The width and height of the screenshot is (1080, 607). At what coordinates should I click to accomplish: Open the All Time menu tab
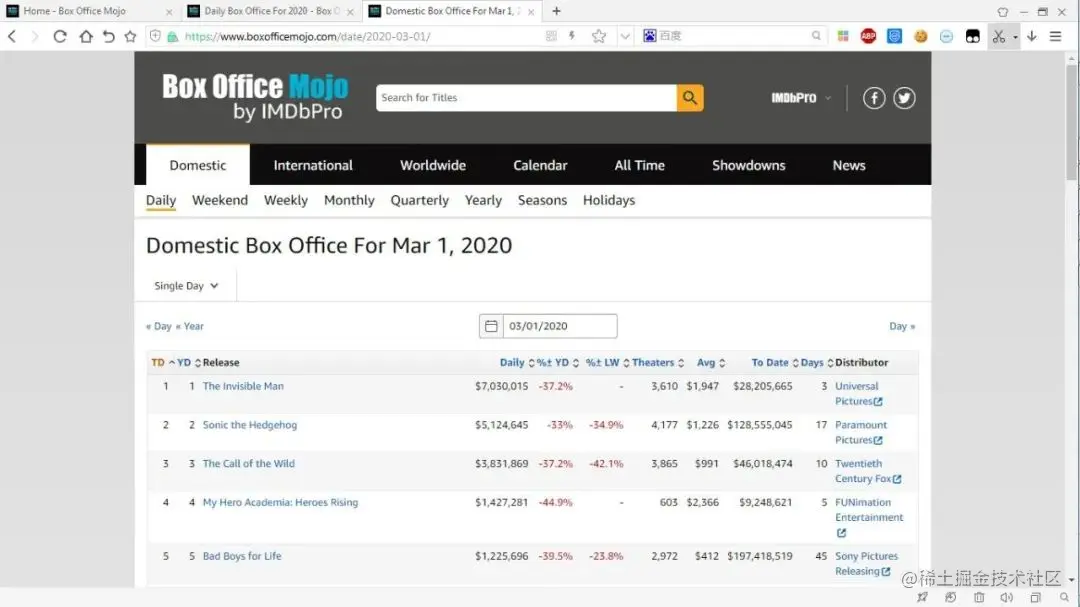pos(639,165)
